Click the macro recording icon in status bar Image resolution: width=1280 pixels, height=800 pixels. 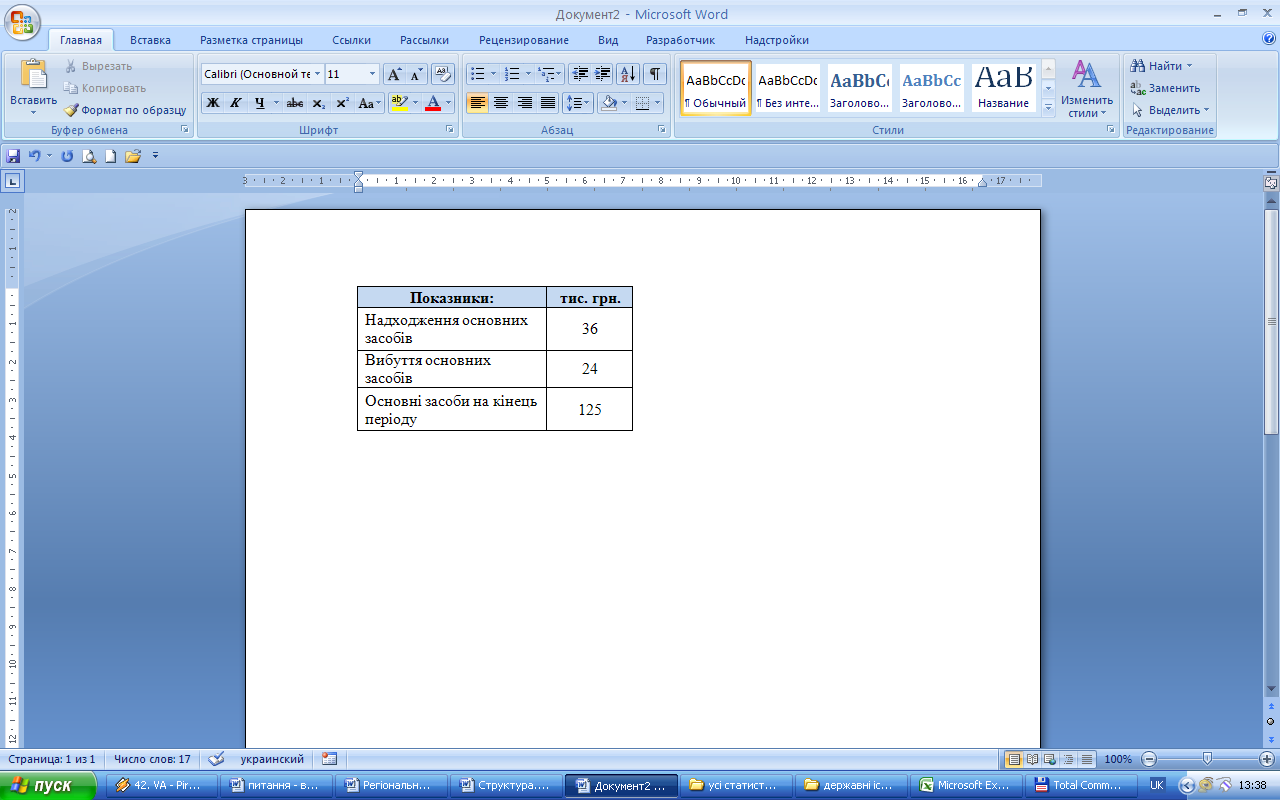[x=329, y=759]
